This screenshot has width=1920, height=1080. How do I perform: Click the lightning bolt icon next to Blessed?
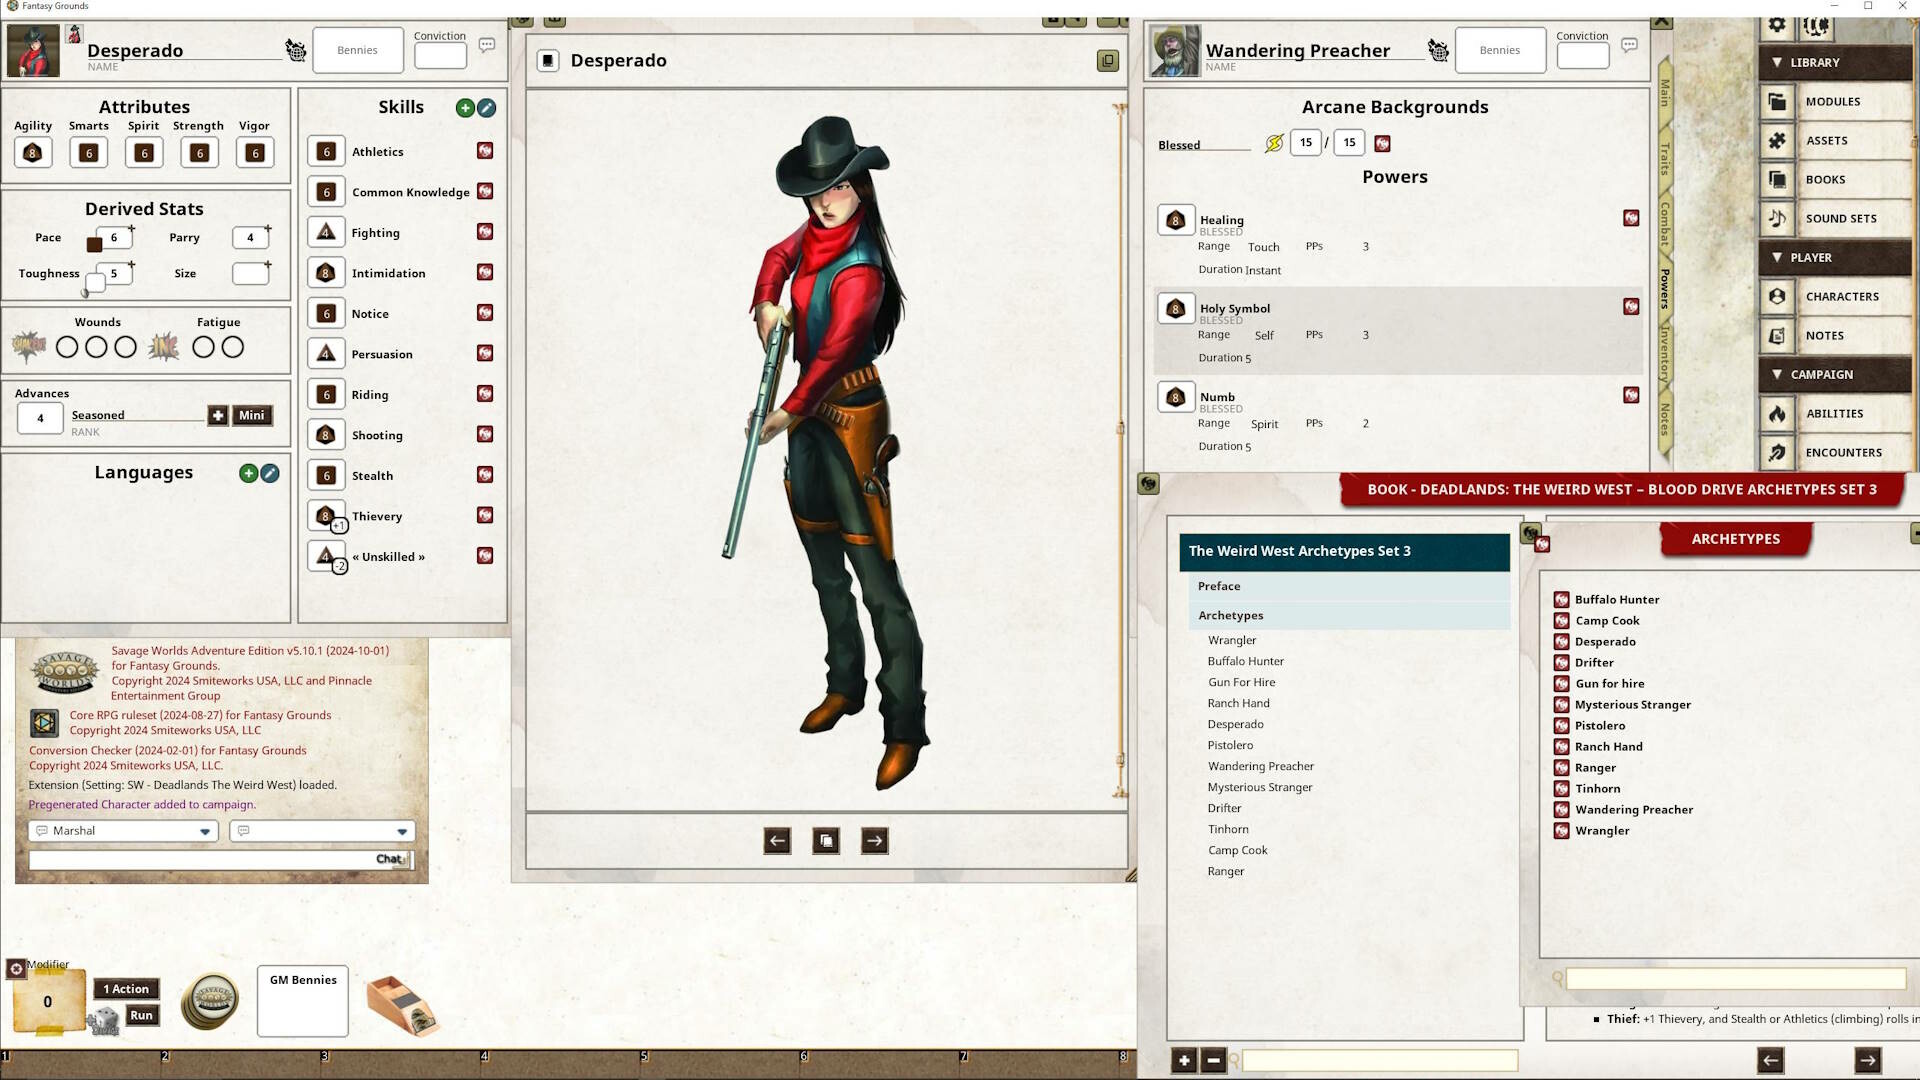click(x=1273, y=142)
